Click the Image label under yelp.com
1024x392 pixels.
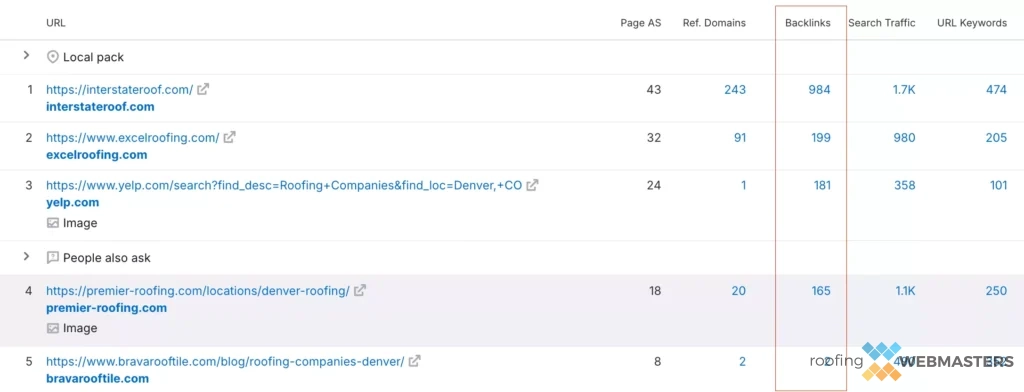pyautogui.click(x=80, y=223)
